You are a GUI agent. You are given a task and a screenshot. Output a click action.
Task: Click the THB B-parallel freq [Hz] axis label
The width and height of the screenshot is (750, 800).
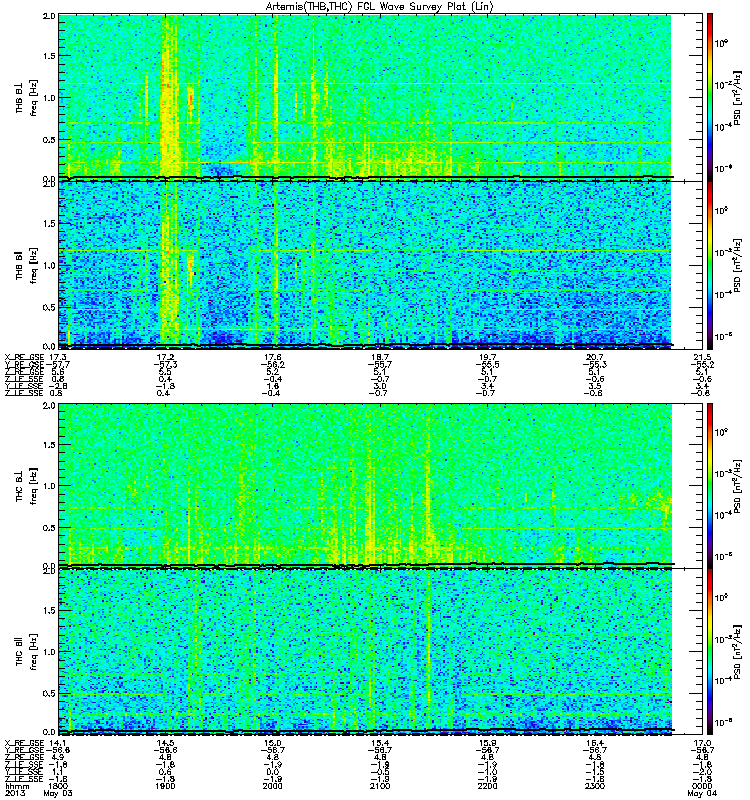(x=34, y=265)
